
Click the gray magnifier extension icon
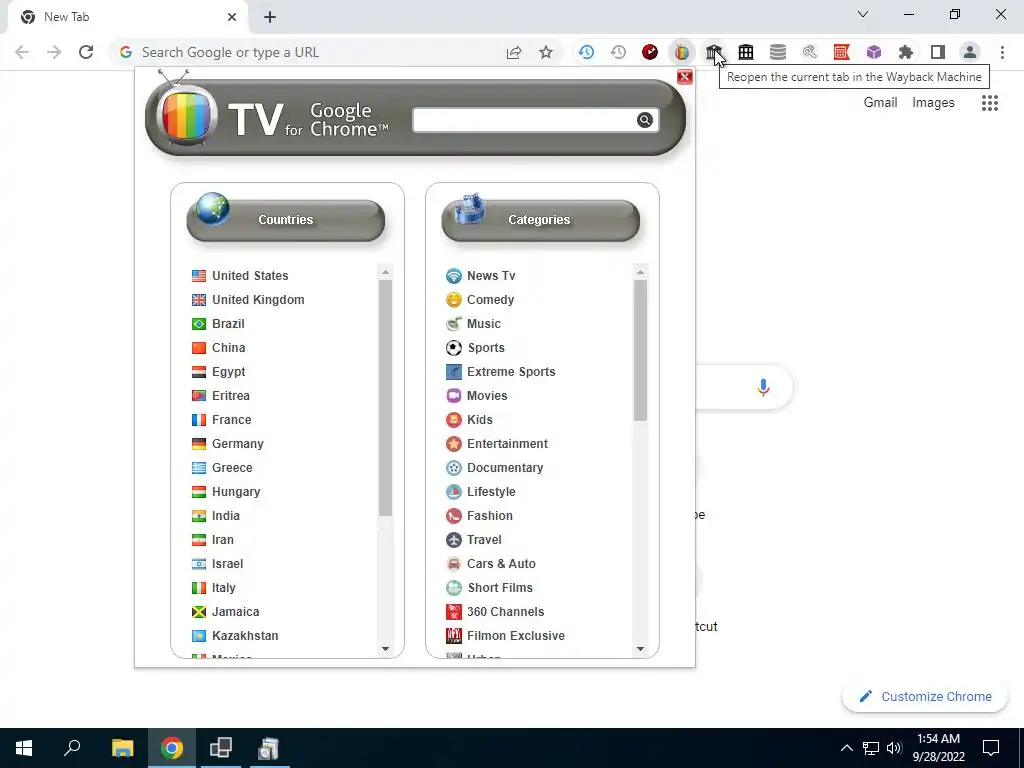[x=809, y=52]
